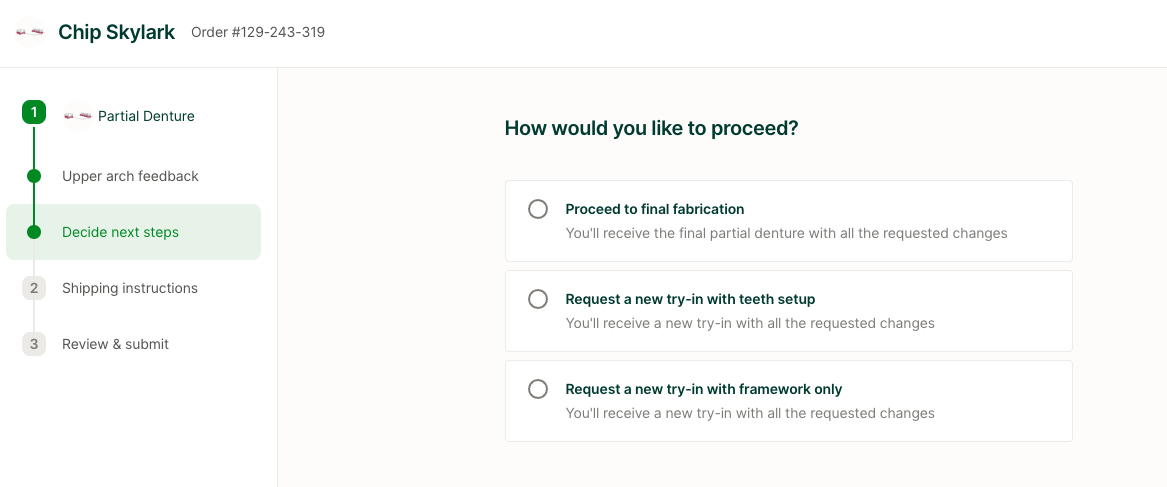Go to Upper arch feedback step
Screen dimensions: 1167x487
click(x=130, y=176)
